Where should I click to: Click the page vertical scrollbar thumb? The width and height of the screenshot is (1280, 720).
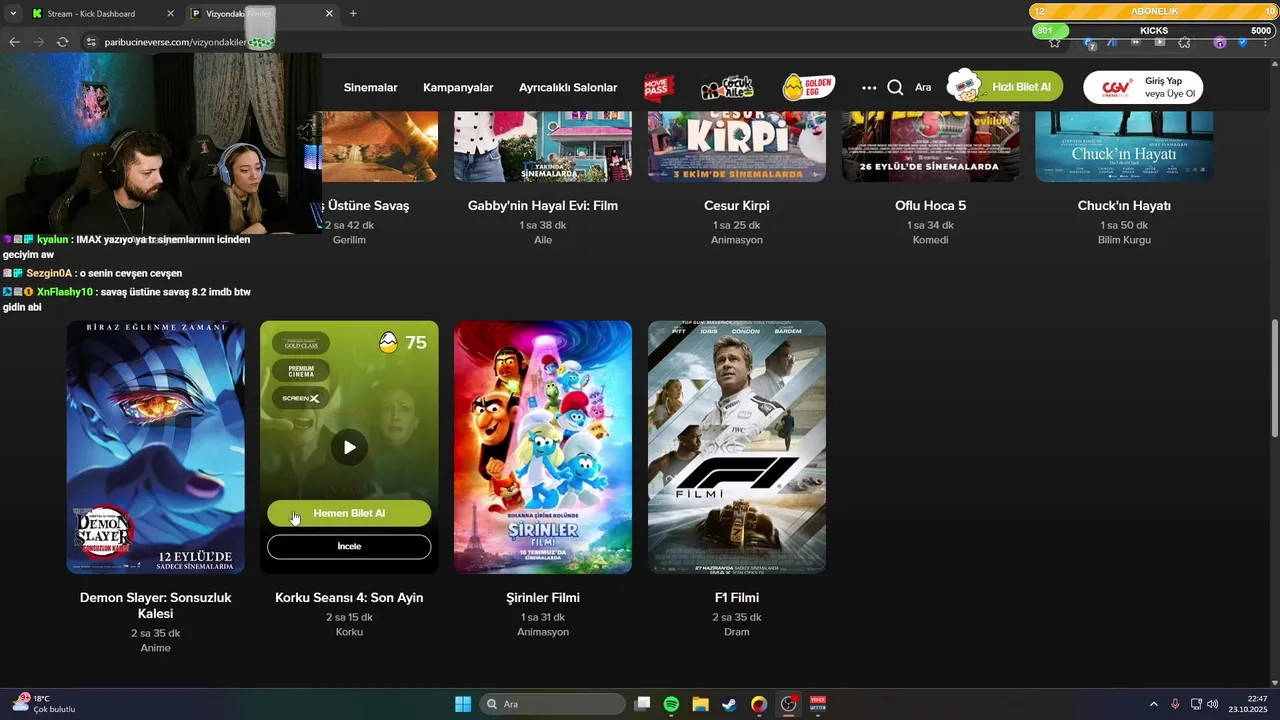pyautogui.click(x=1274, y=378)
